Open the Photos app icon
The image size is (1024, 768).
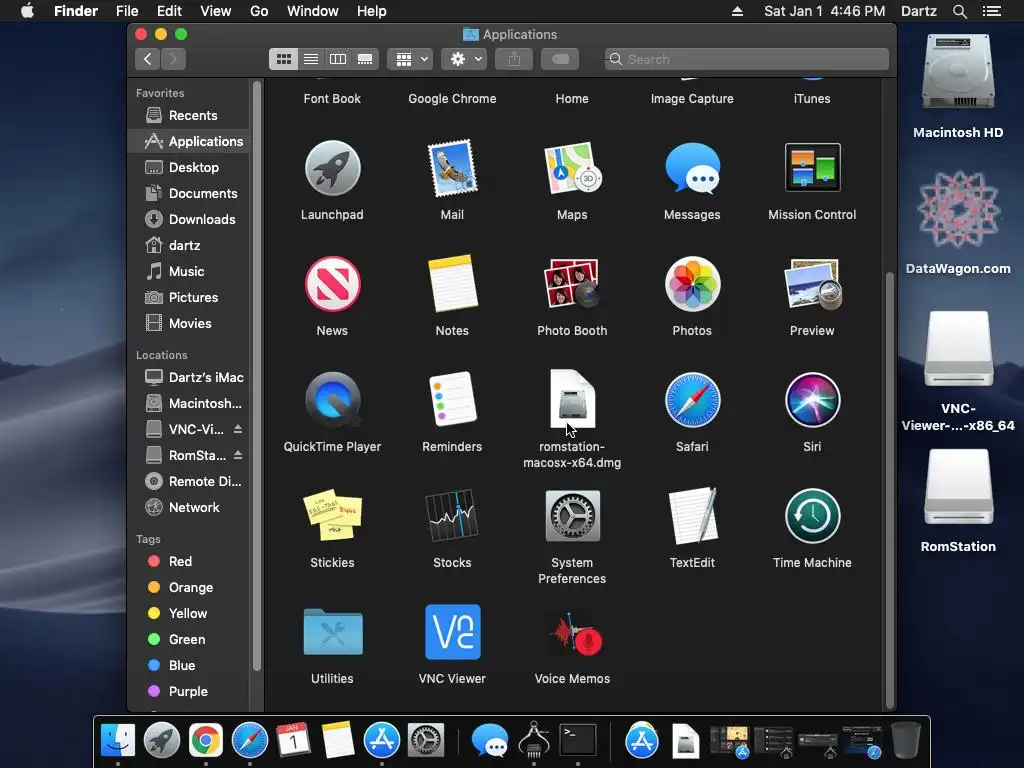[692, 284]
